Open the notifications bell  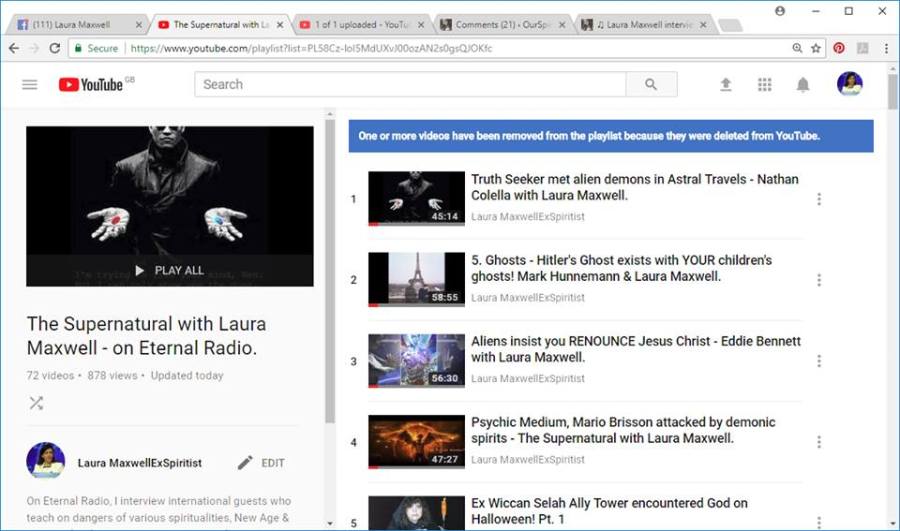[803, 85]
